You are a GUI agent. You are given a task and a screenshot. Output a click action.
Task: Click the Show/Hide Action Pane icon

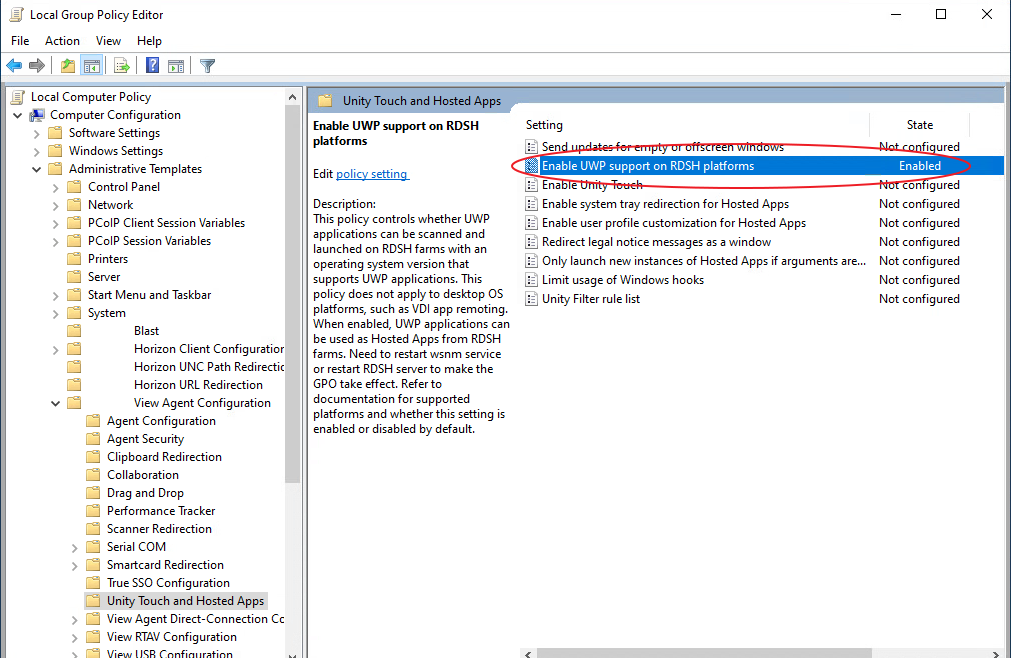pyautogui.click(x=176, y=66)
